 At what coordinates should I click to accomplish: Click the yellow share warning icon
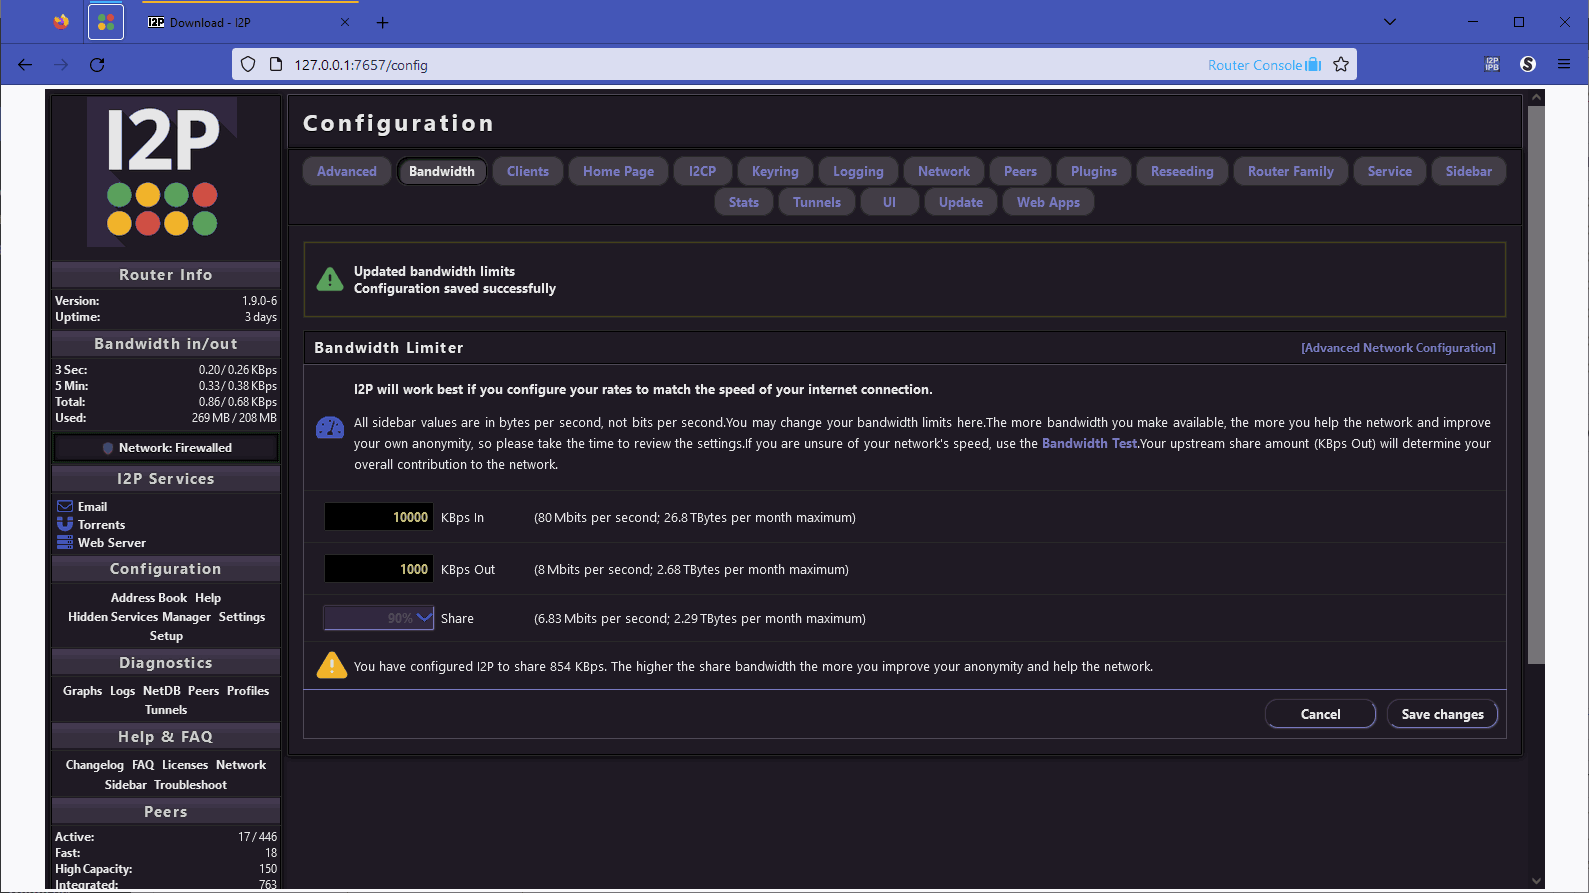[331, 665]
